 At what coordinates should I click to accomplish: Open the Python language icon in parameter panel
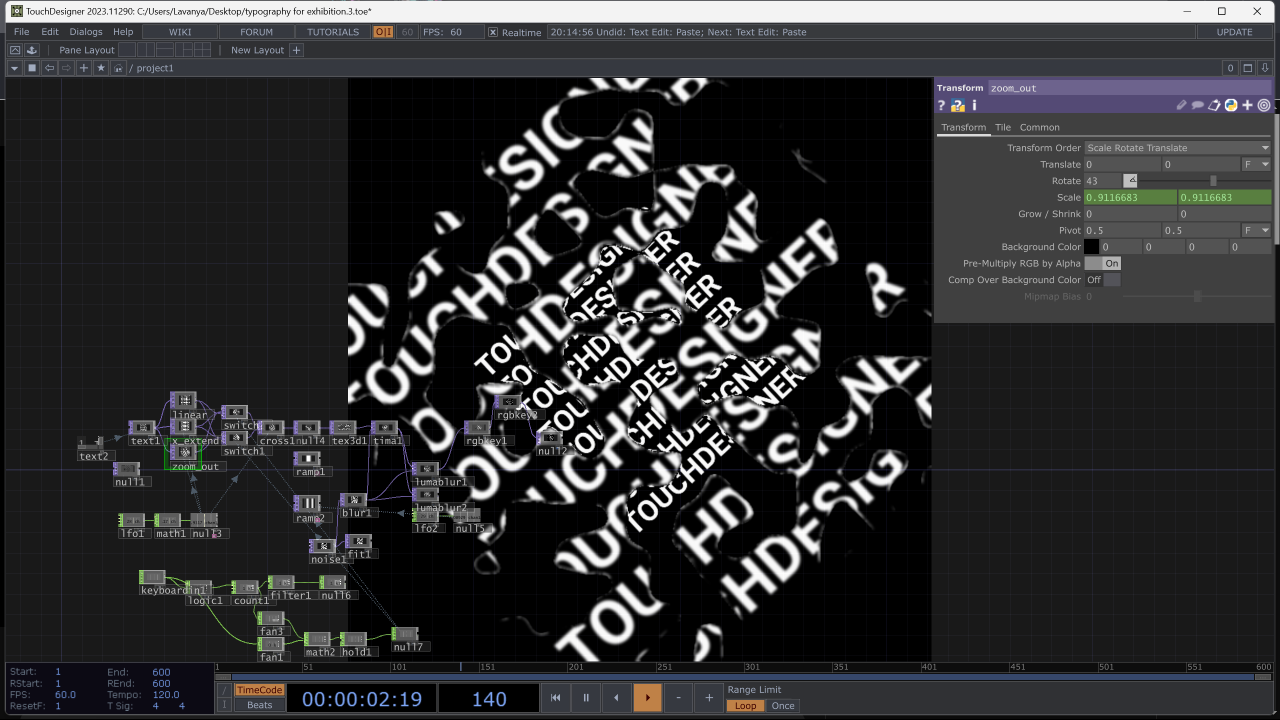(1231, 105)
